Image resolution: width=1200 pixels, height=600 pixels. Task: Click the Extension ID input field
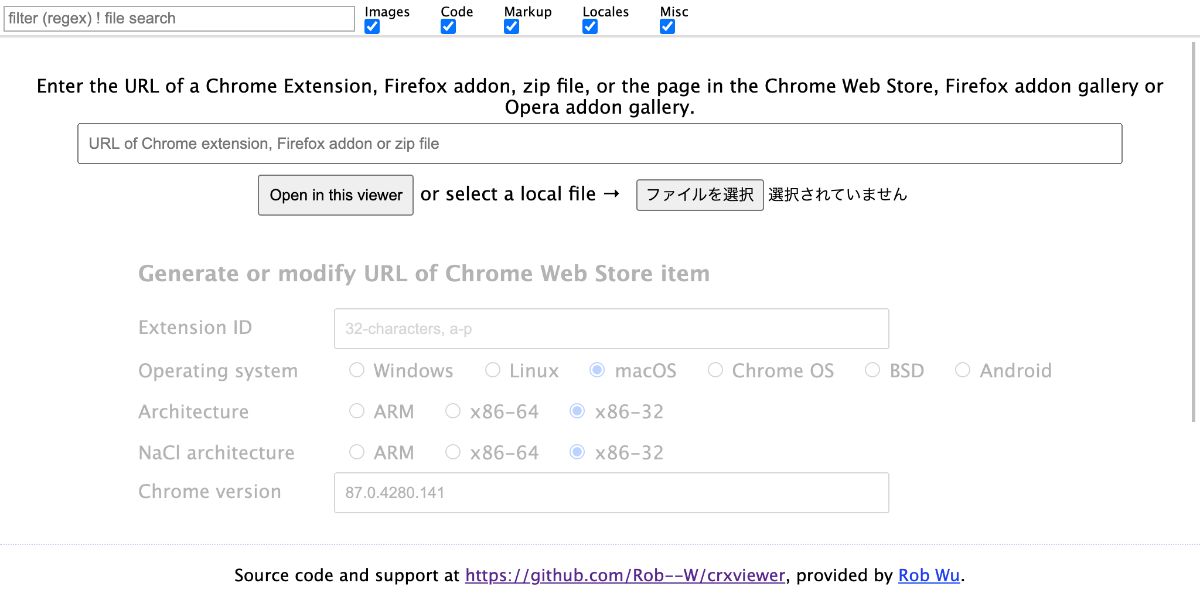(611, 328)
